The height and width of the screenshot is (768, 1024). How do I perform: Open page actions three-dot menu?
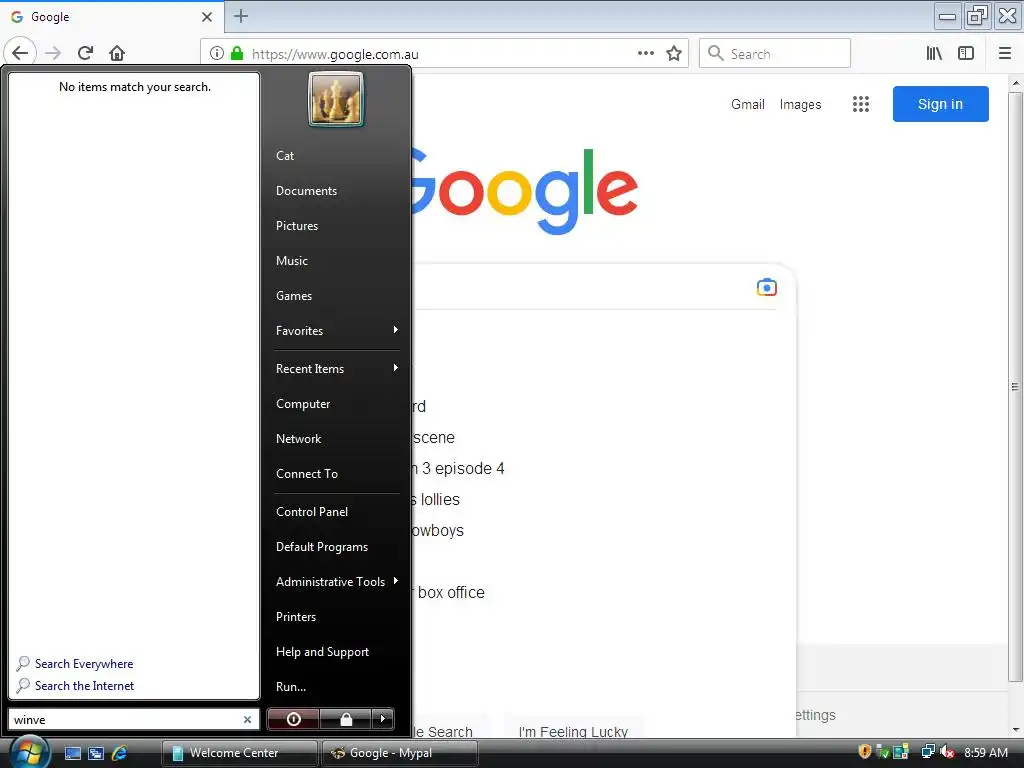point(645,54)
